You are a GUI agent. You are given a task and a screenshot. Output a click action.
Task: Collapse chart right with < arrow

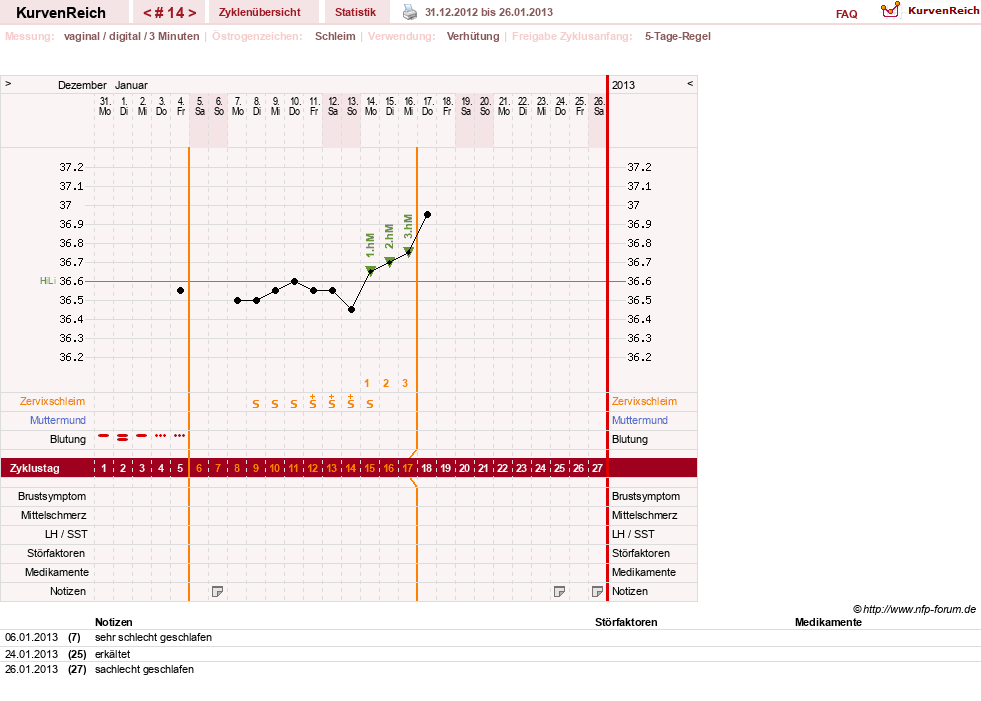pos(690,83)
